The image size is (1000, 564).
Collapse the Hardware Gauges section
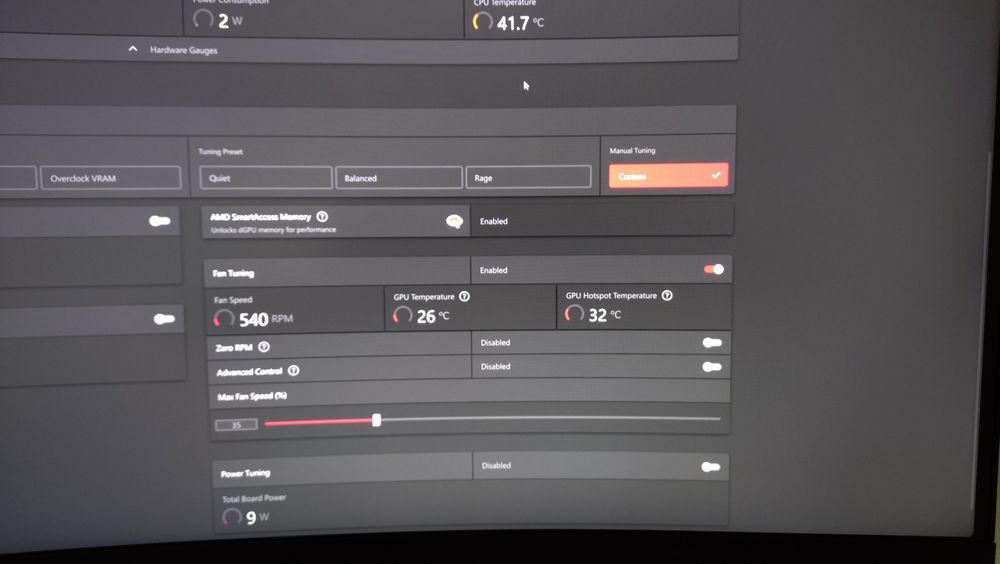click(133, 48)
